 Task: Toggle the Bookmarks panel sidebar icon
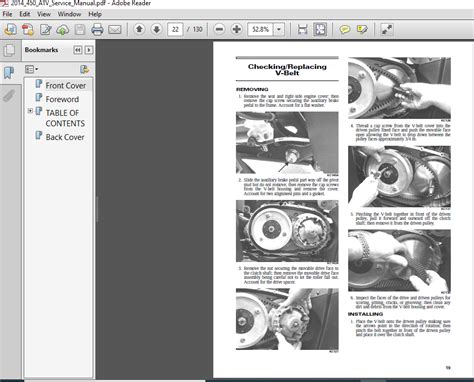[x=9, y=73]
